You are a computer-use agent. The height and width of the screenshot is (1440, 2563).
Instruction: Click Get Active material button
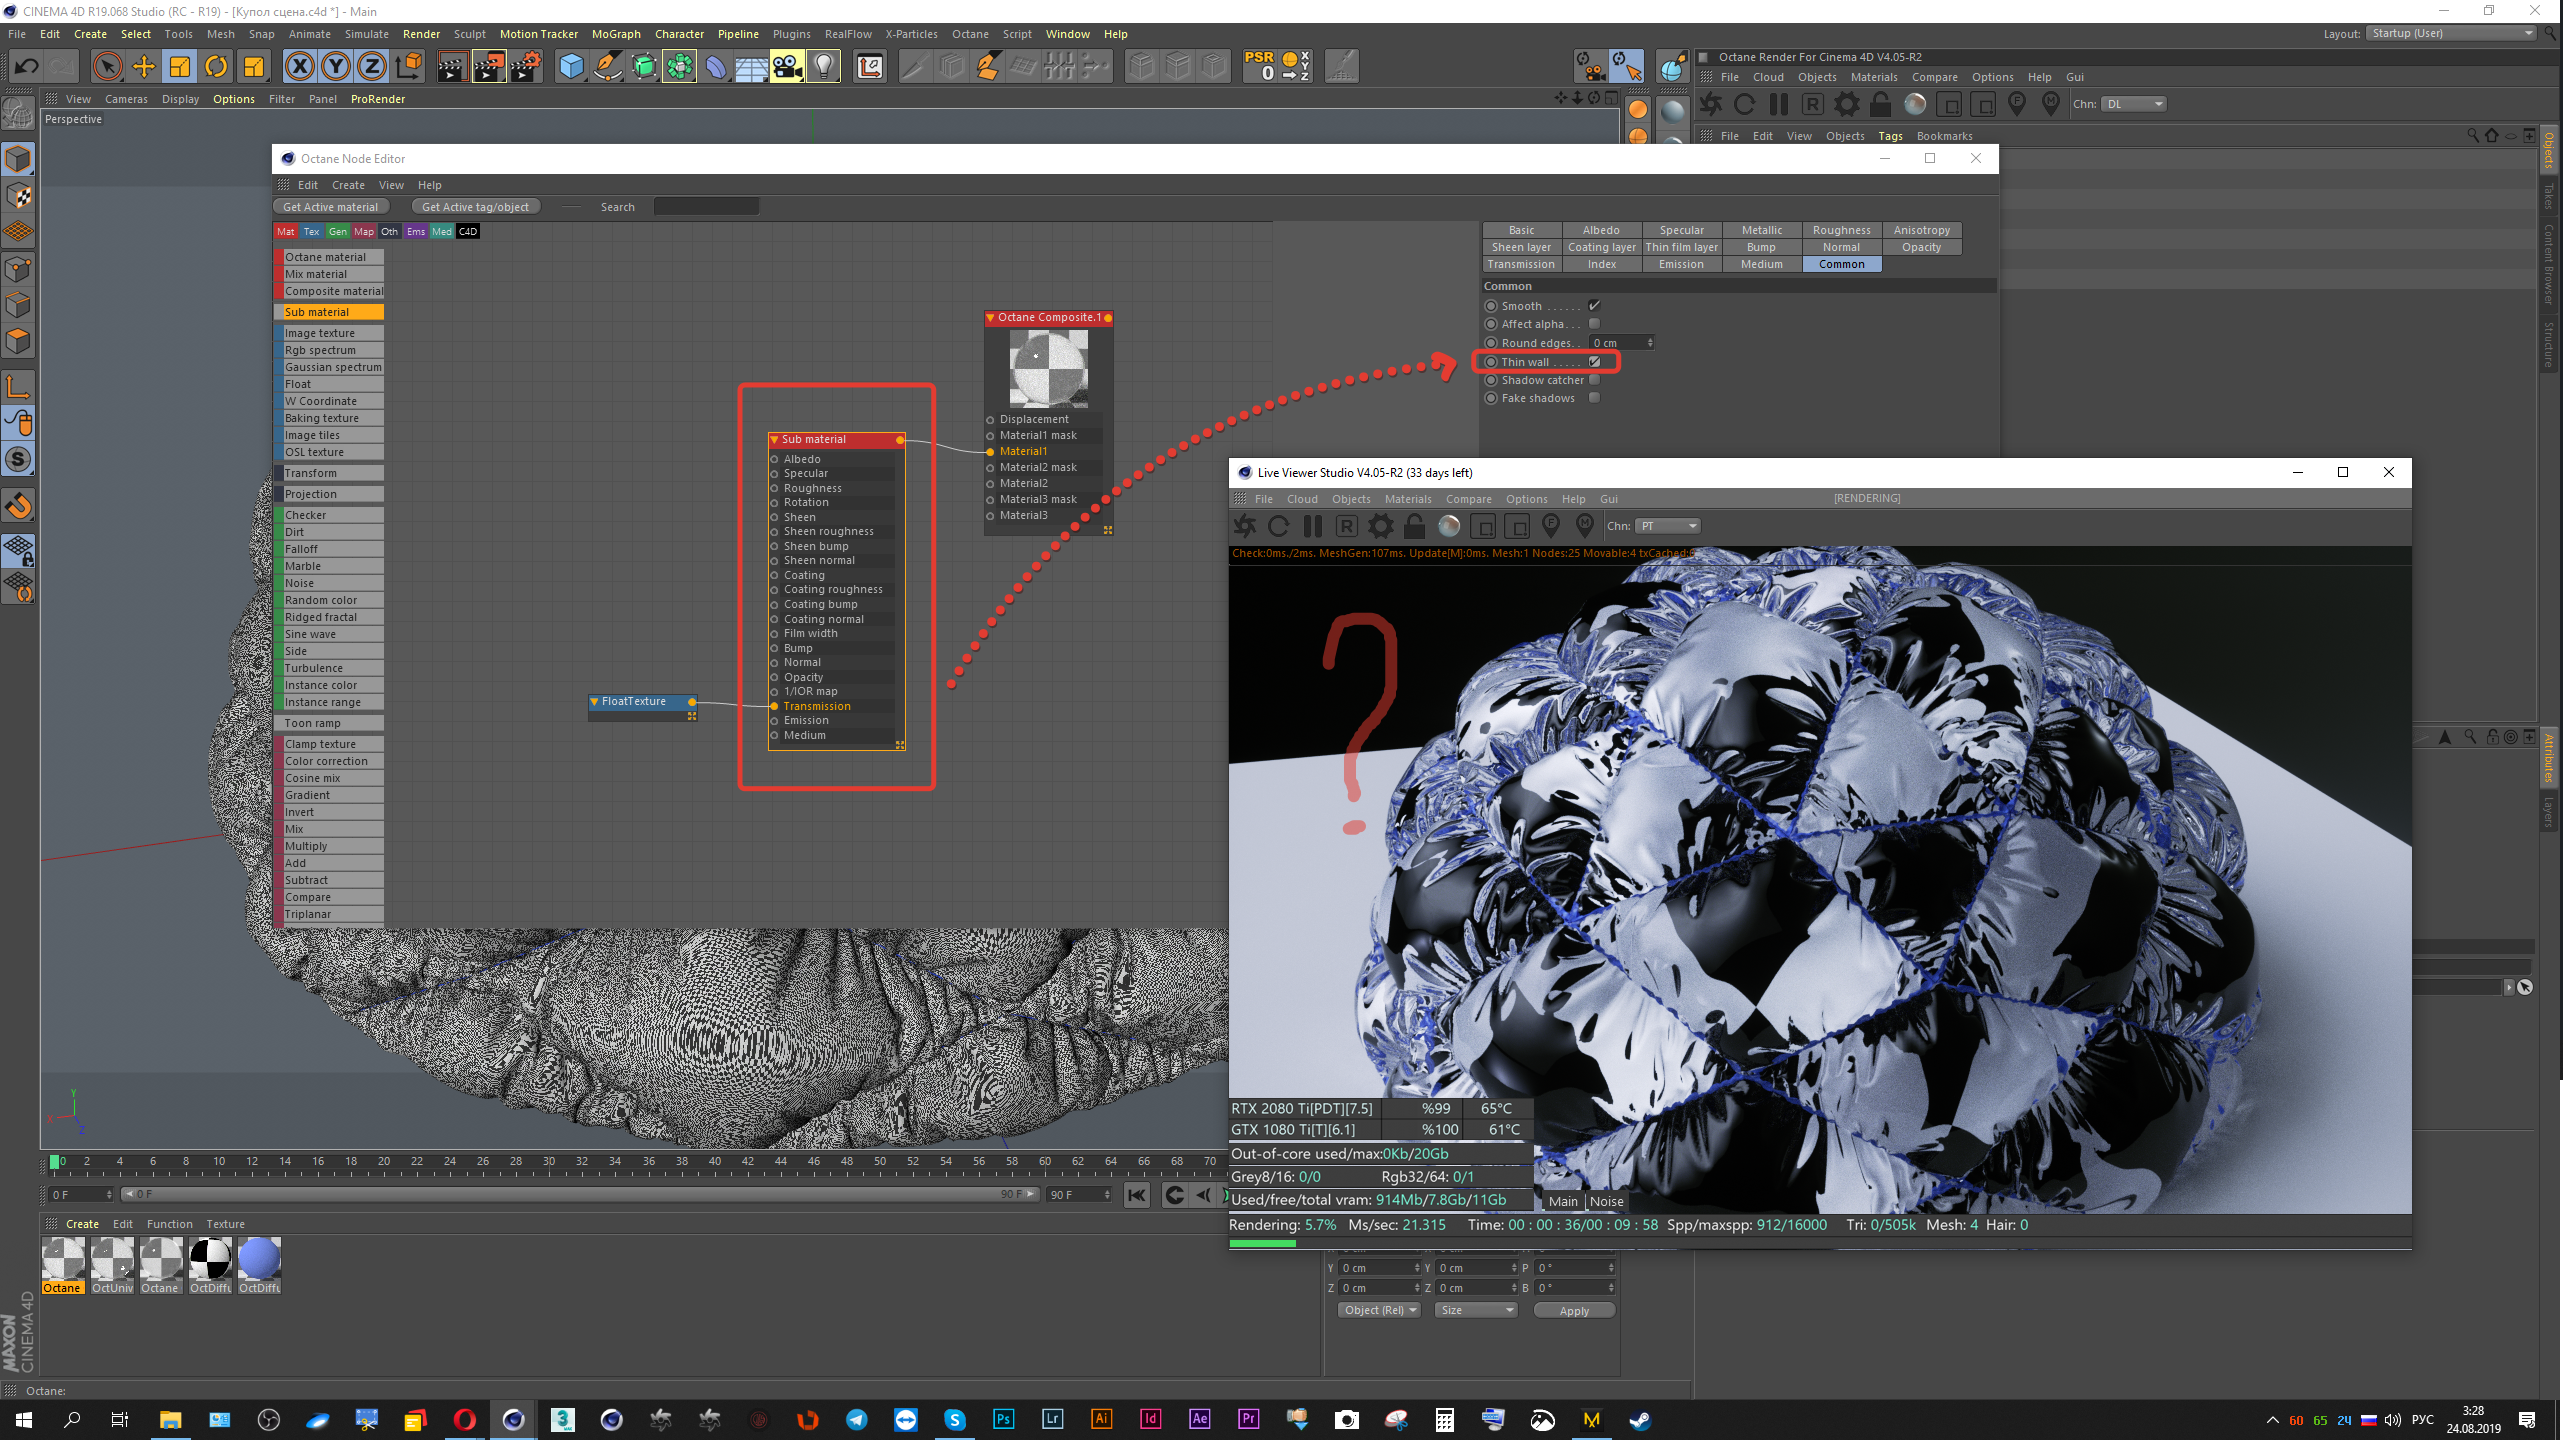(x=330, y=207)
